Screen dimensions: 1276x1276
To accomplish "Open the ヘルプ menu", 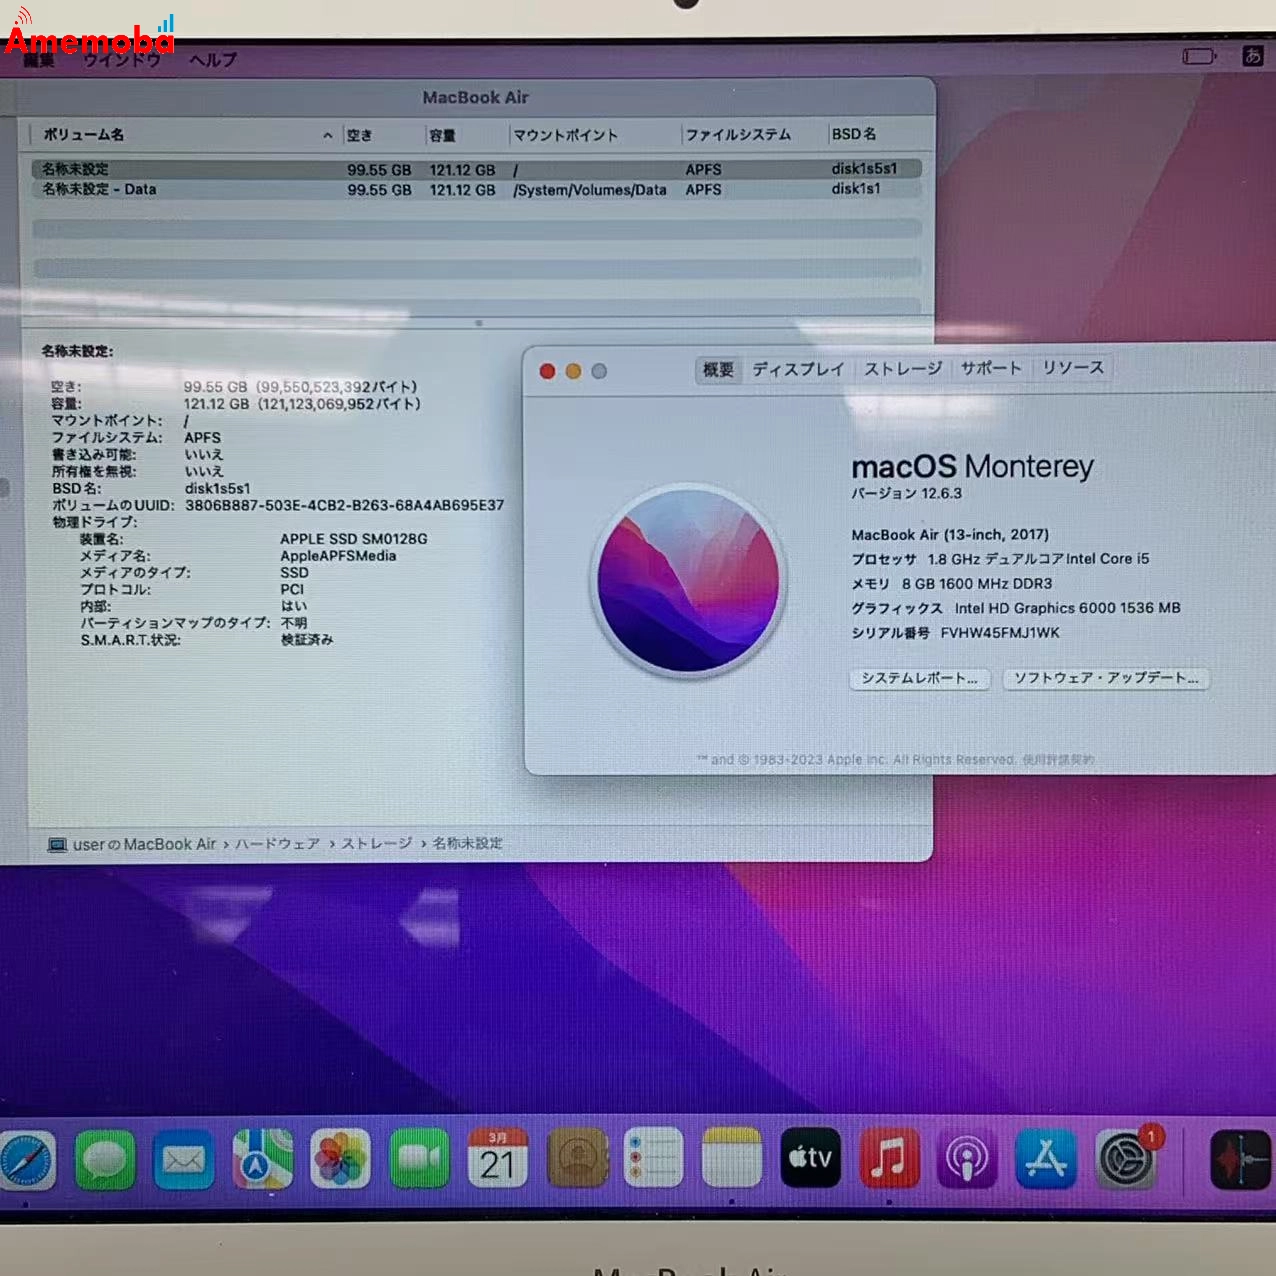I will pos(212,60).
